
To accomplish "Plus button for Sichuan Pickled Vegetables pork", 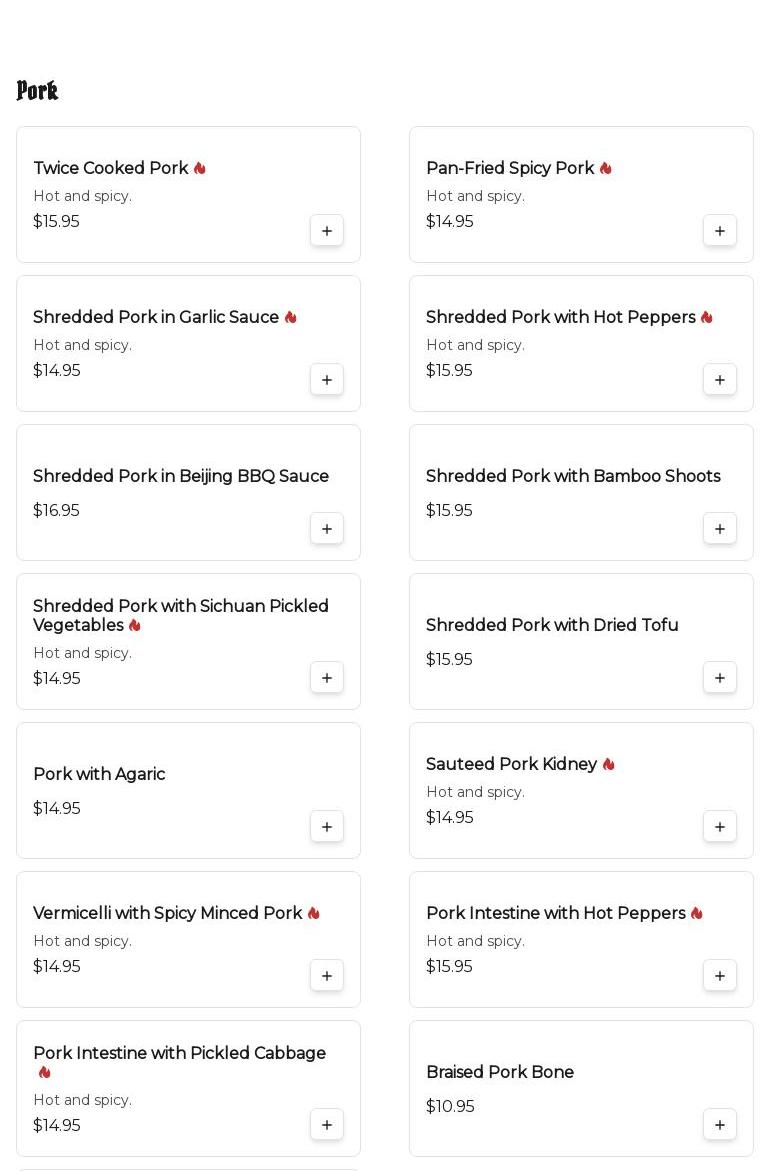I will coord(327,678).
